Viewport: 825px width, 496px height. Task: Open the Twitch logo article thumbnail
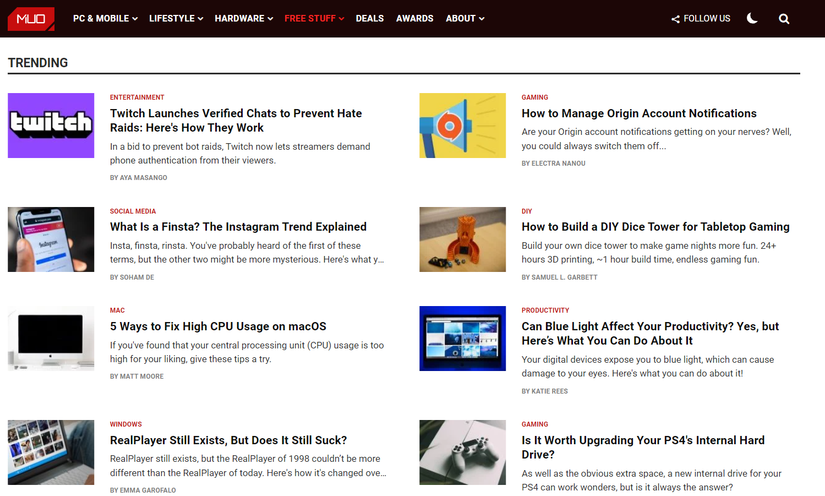click(51, 125)
